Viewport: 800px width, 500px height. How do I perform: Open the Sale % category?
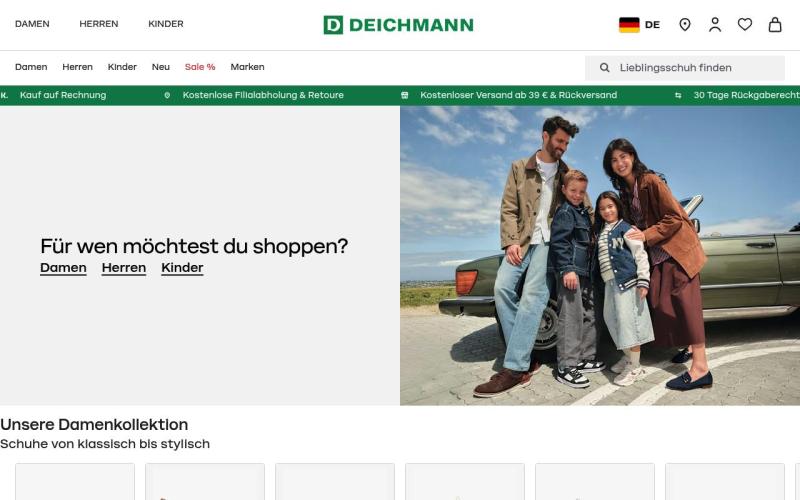pos(200,67)
